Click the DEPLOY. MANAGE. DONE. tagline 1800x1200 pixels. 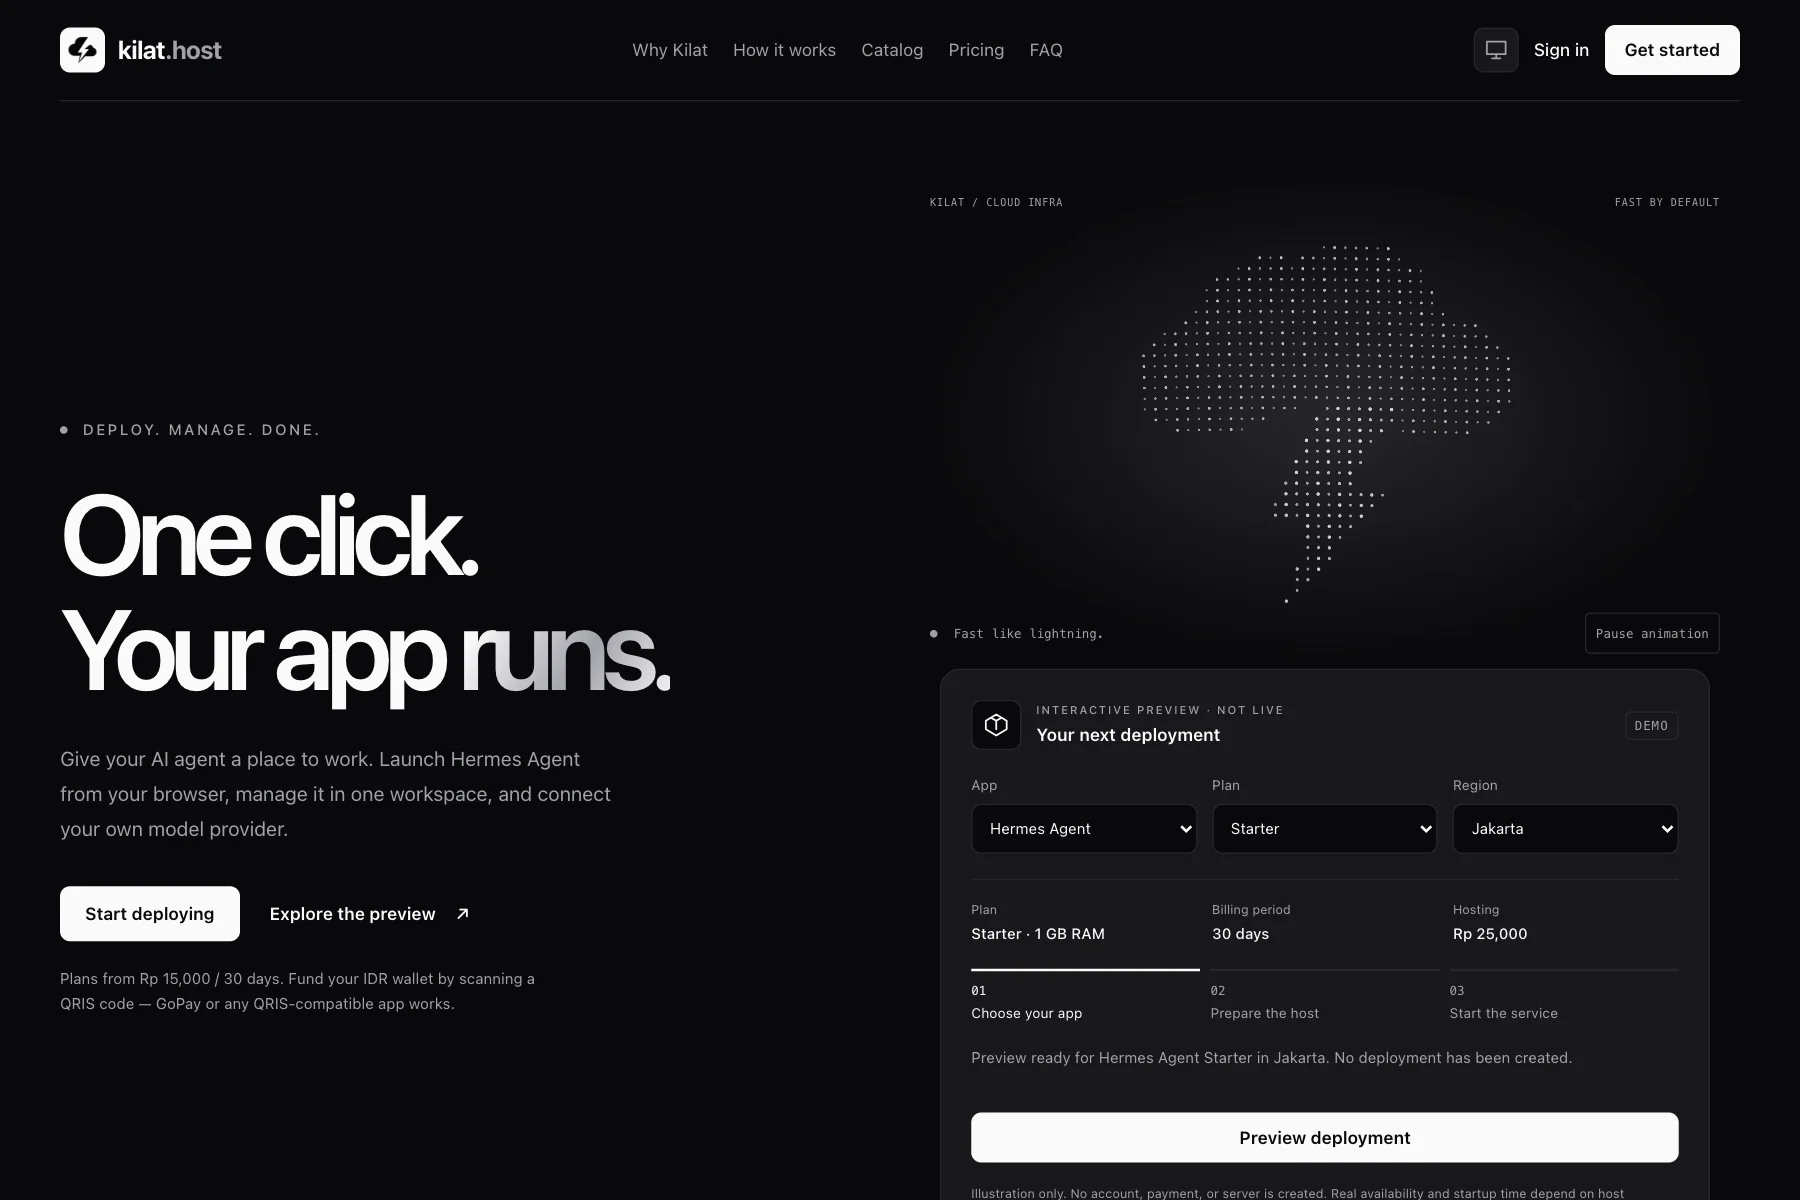tap(201, 430)
